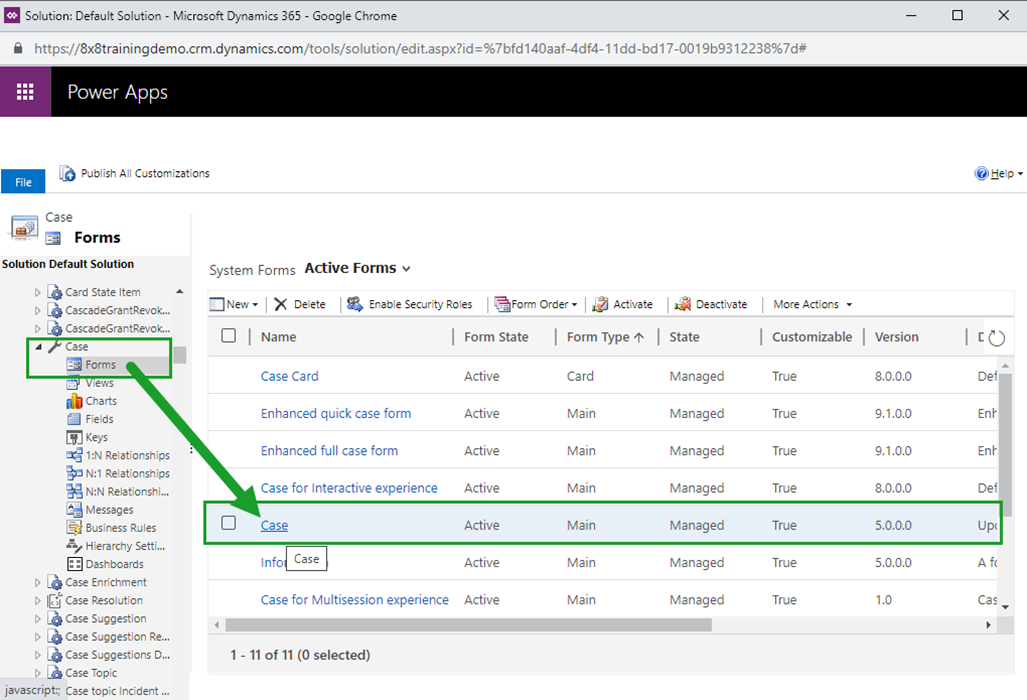This screenshot has height=700, width=1027.
Task: Open the Help menu
Action: click(x=998, y=172)
